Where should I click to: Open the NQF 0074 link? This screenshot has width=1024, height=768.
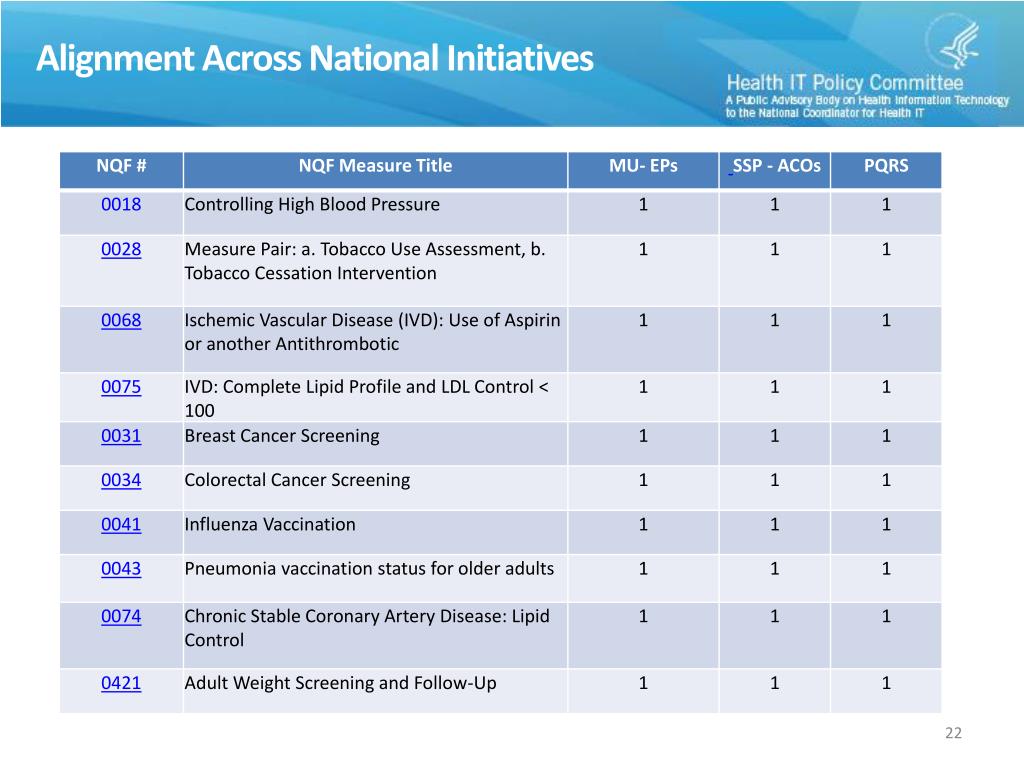coord(121,617)
